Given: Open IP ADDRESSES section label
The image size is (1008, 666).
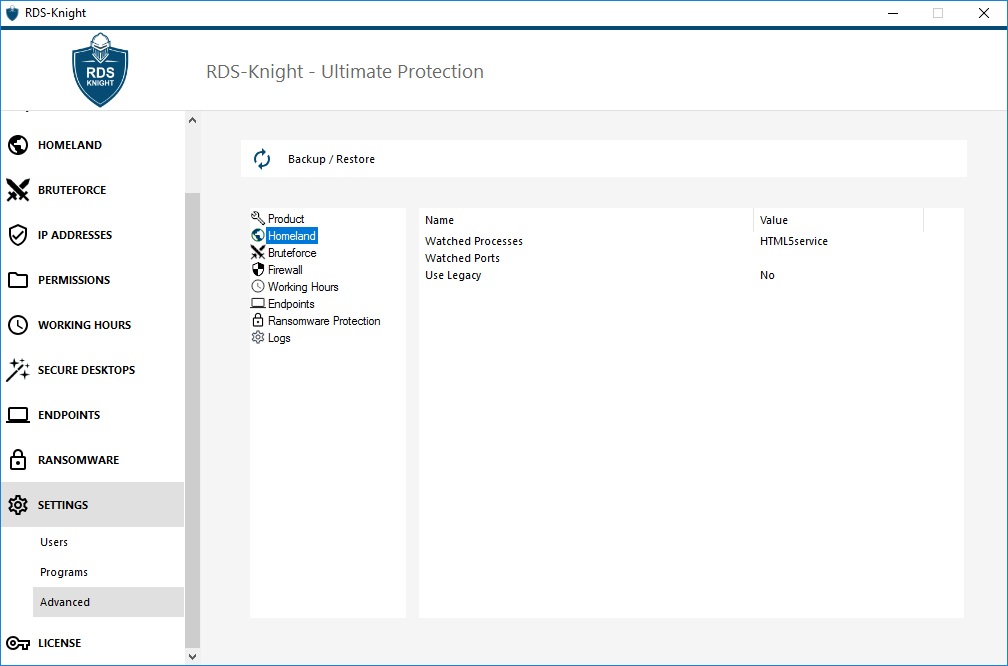Looking at the screenshot, I should coord(75,235).
